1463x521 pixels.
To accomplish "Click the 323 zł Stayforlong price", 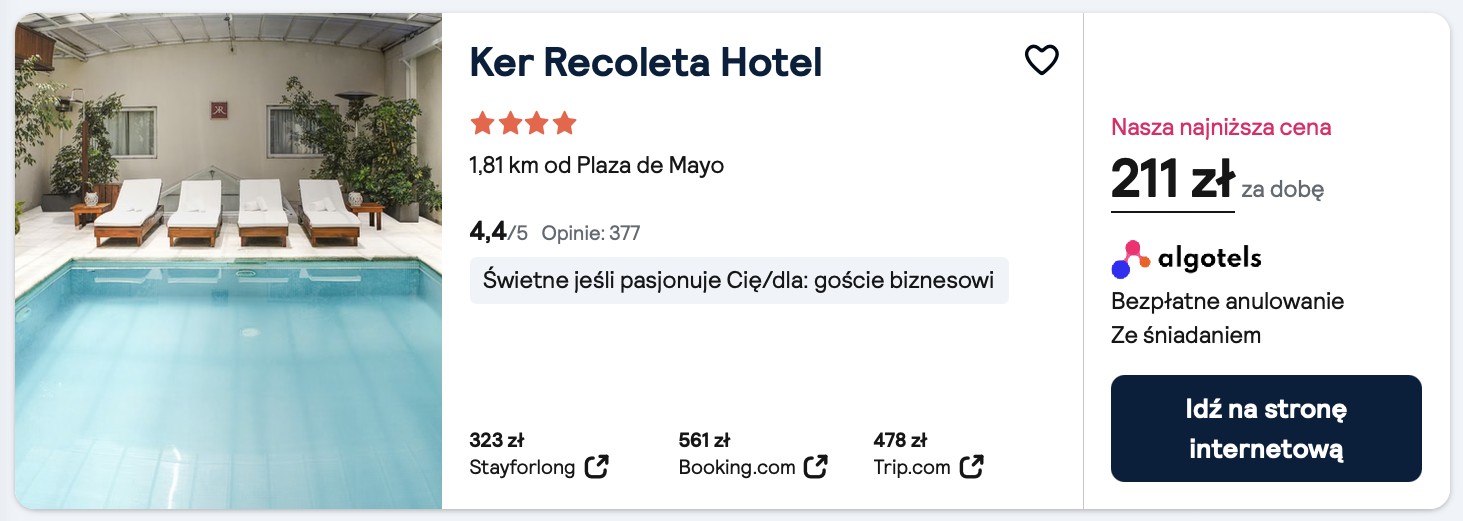I will [496, 440].
